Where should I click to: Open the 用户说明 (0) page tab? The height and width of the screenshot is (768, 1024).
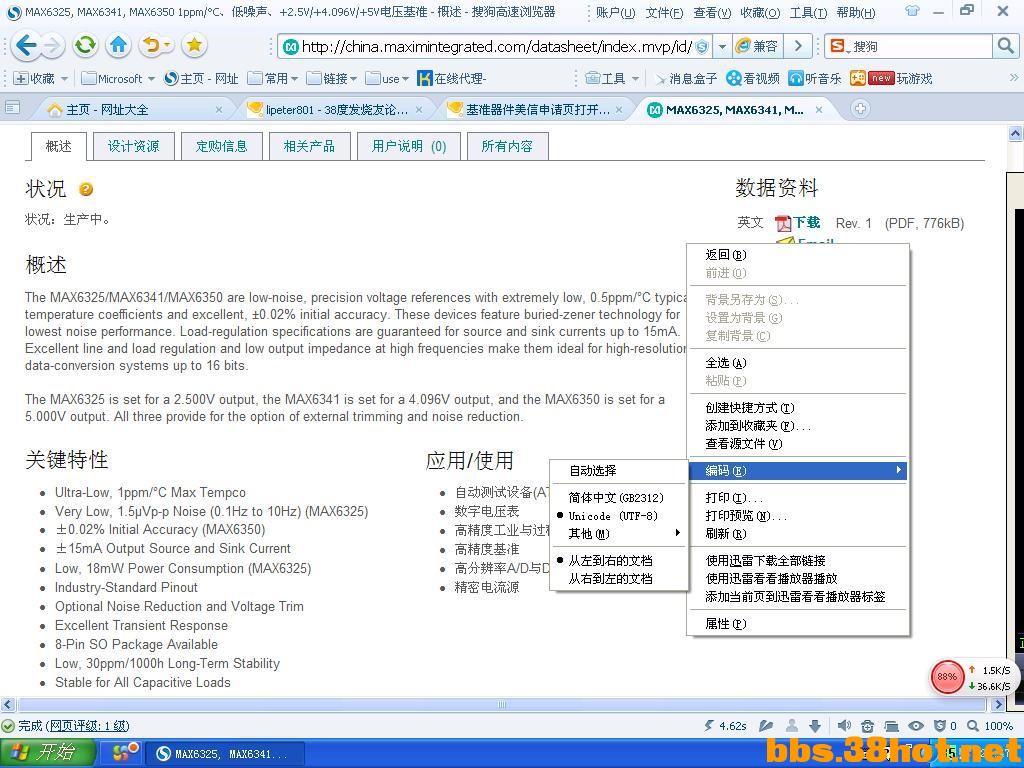(409, 146)
